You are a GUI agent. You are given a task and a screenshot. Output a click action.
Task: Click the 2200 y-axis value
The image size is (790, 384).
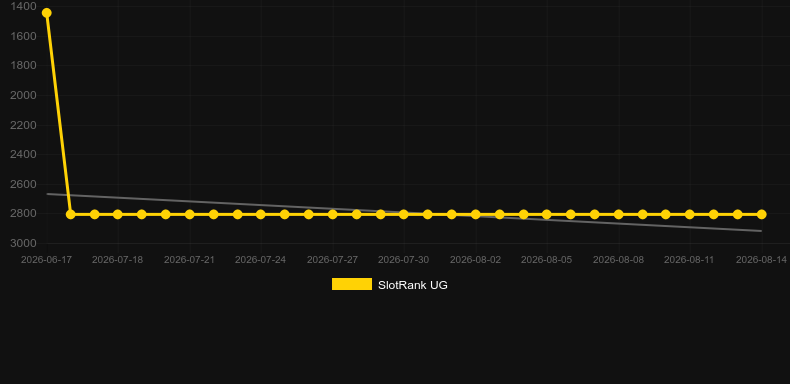click(x=23, y=125)
